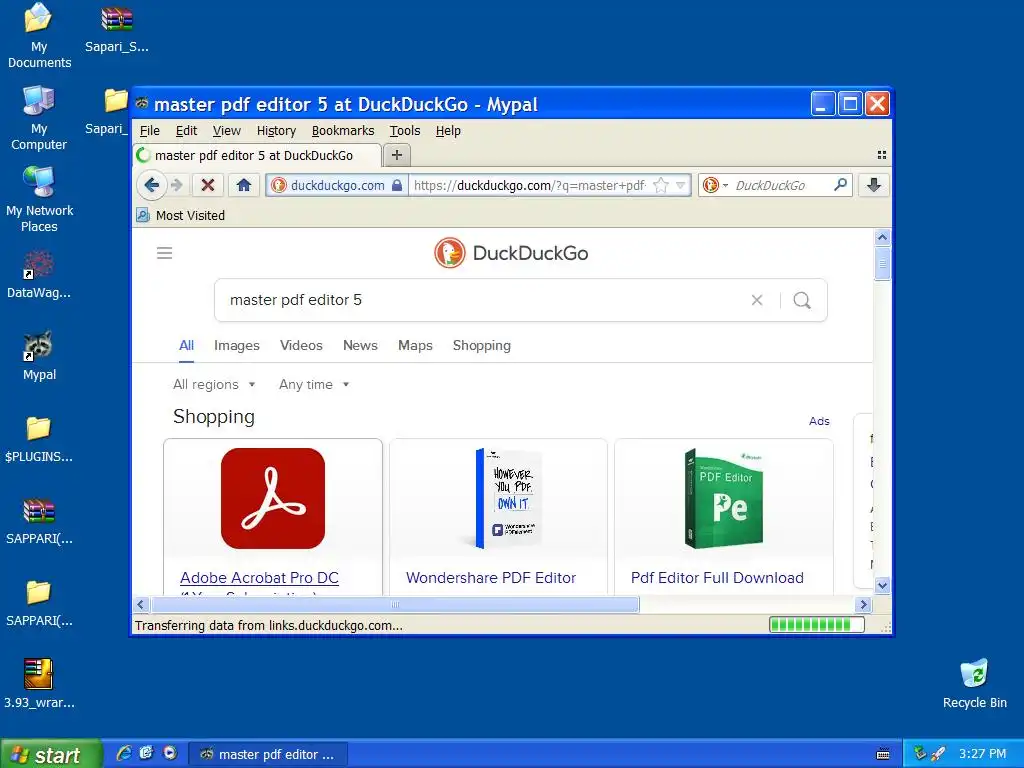Stop loading with the red X button
The height and width of the screenshot is (768, 1024).
click(x=208, y=185)
